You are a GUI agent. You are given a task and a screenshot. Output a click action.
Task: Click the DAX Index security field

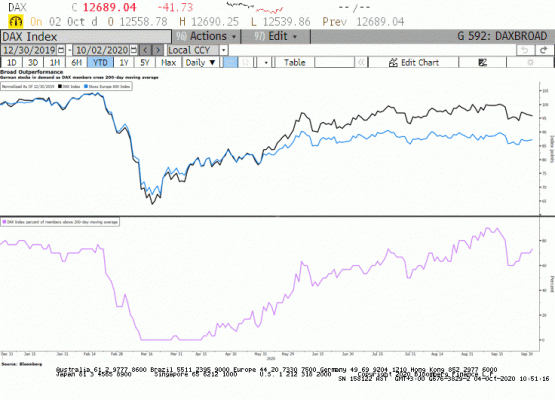point(86,37)
